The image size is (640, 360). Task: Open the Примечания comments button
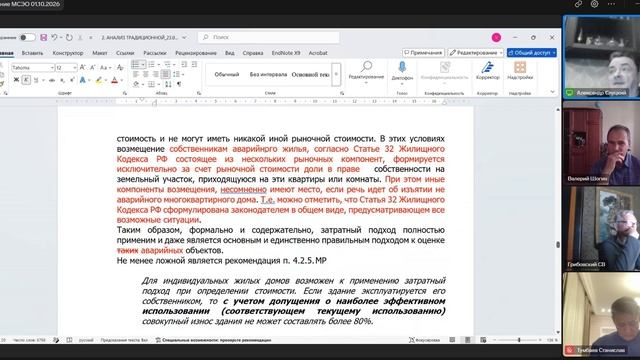click(x=423, y=53)
